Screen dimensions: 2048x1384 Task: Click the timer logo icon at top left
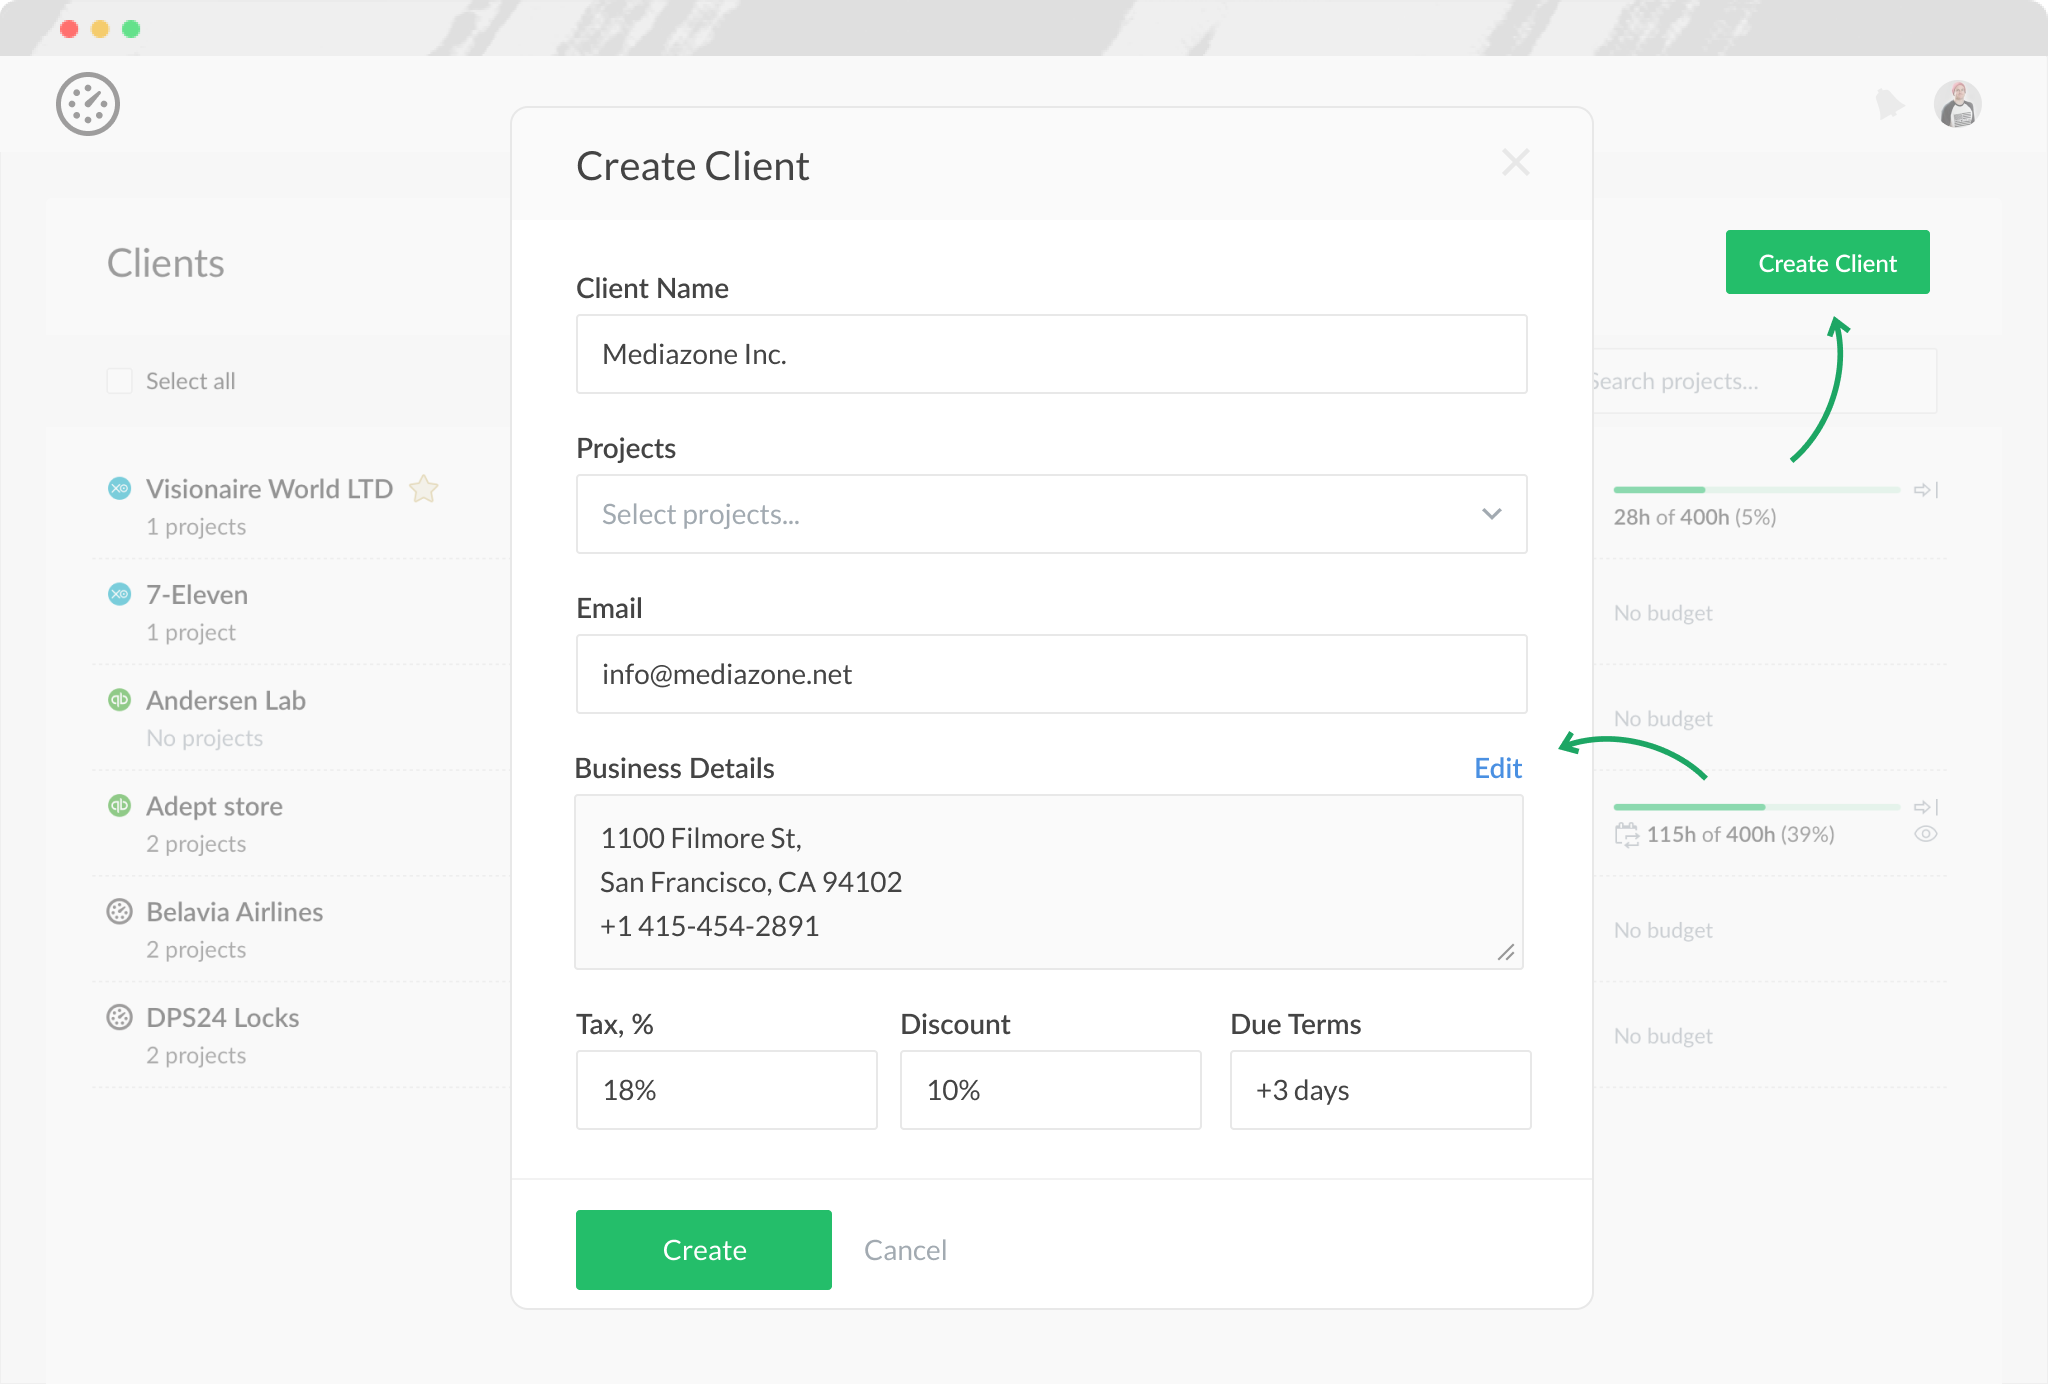(x=88, y=104)
